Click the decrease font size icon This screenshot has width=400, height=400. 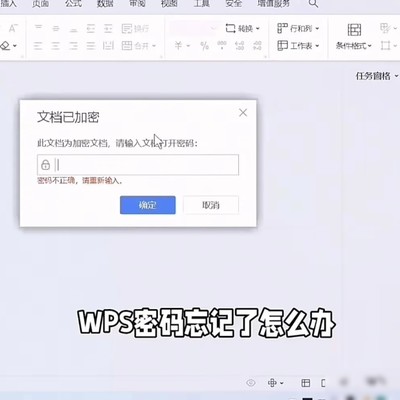[13, 28]
